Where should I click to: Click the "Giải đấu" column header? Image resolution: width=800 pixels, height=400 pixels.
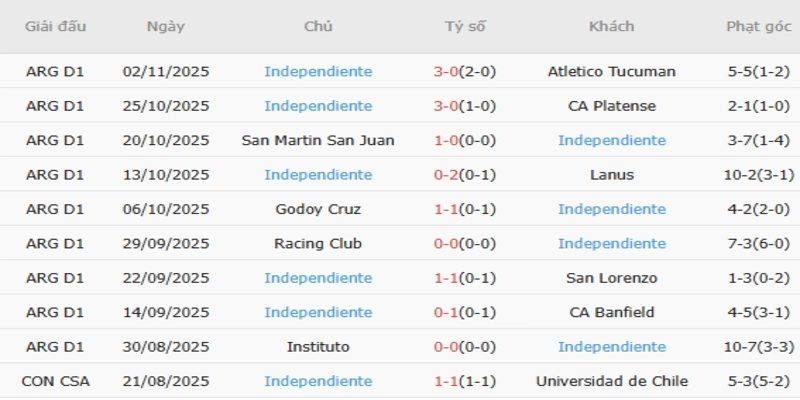pyautogui.click(x=54, y=27)
